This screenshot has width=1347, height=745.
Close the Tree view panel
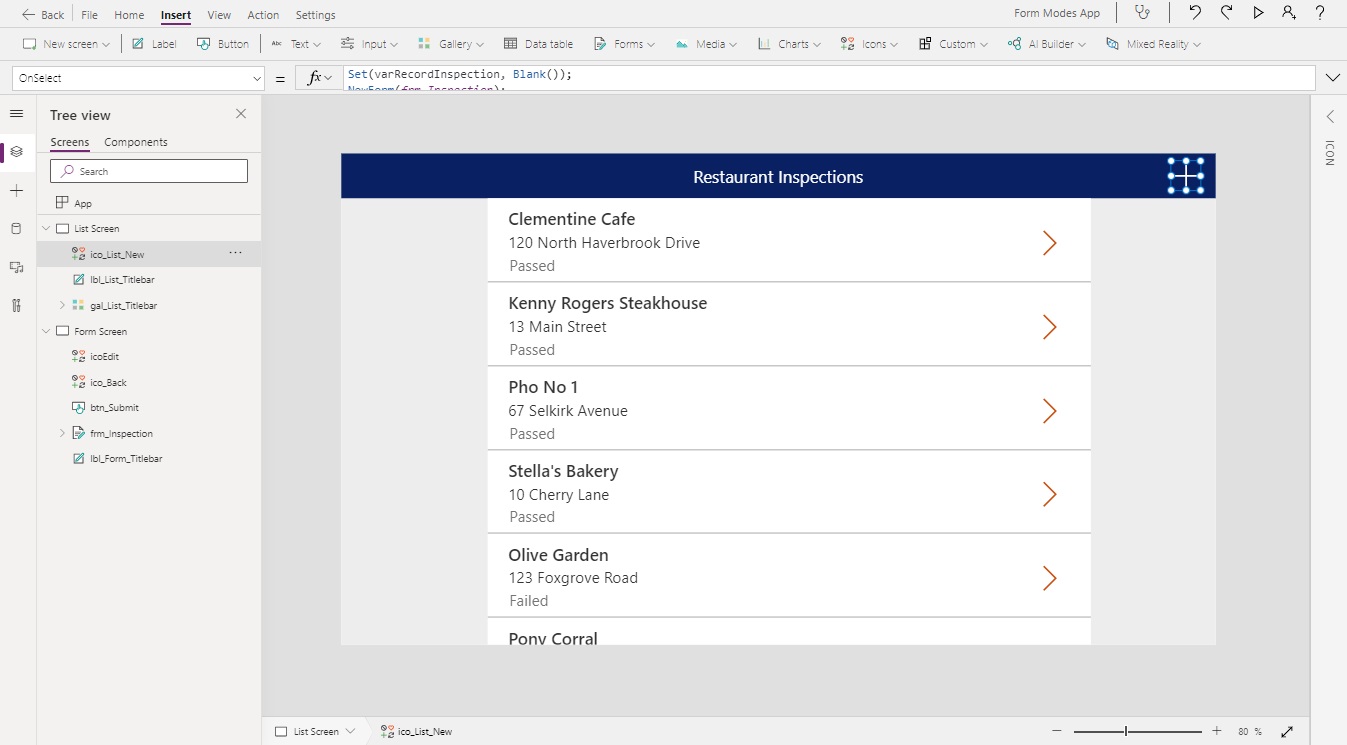(x=240, y=114)
